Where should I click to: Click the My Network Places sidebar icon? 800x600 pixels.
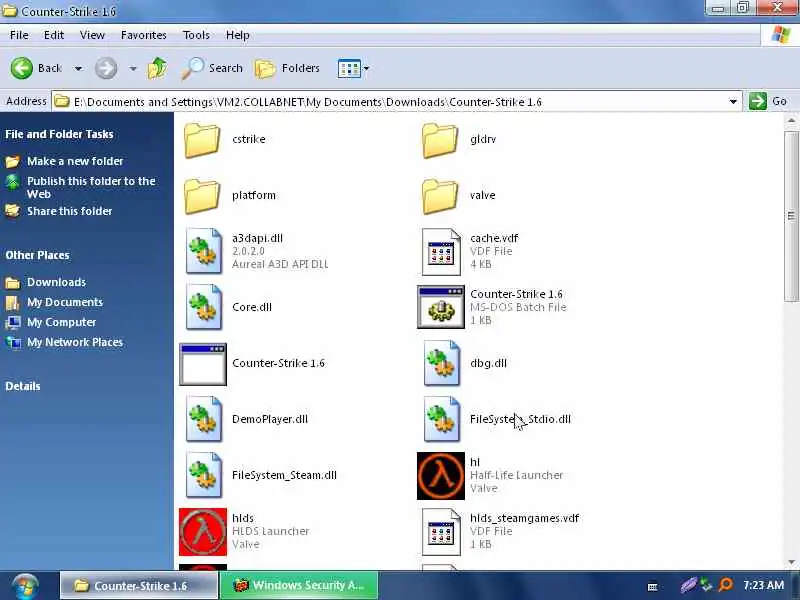pyautogui.click(x=12, y=342)
